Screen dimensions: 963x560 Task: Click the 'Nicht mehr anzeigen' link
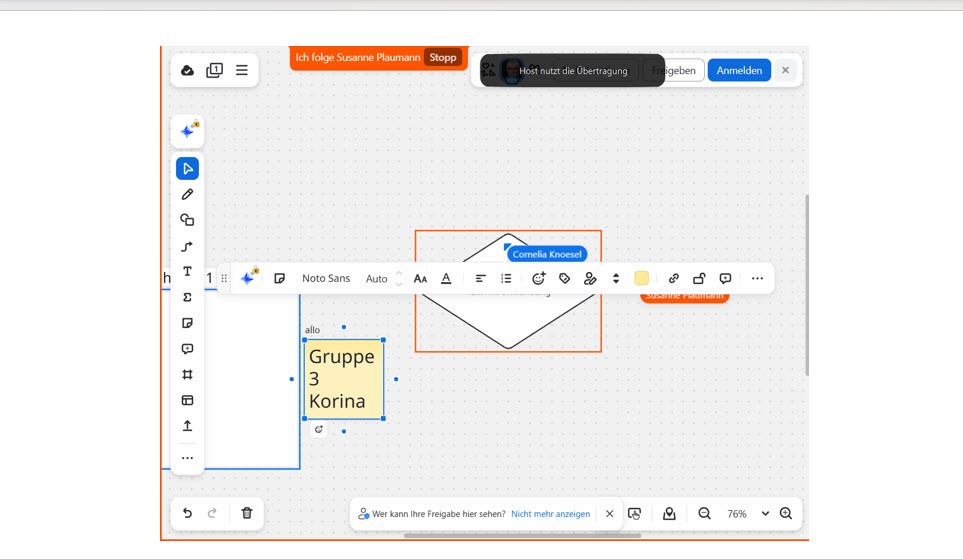tap(550, 513)
